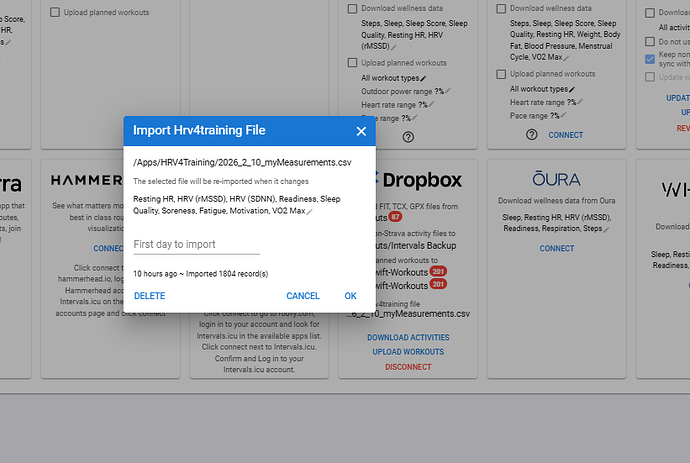Viewport: 690px width, 463px height.
Task: Connect the Oura account
Action: pyautogui.click(x=556, y=249)
